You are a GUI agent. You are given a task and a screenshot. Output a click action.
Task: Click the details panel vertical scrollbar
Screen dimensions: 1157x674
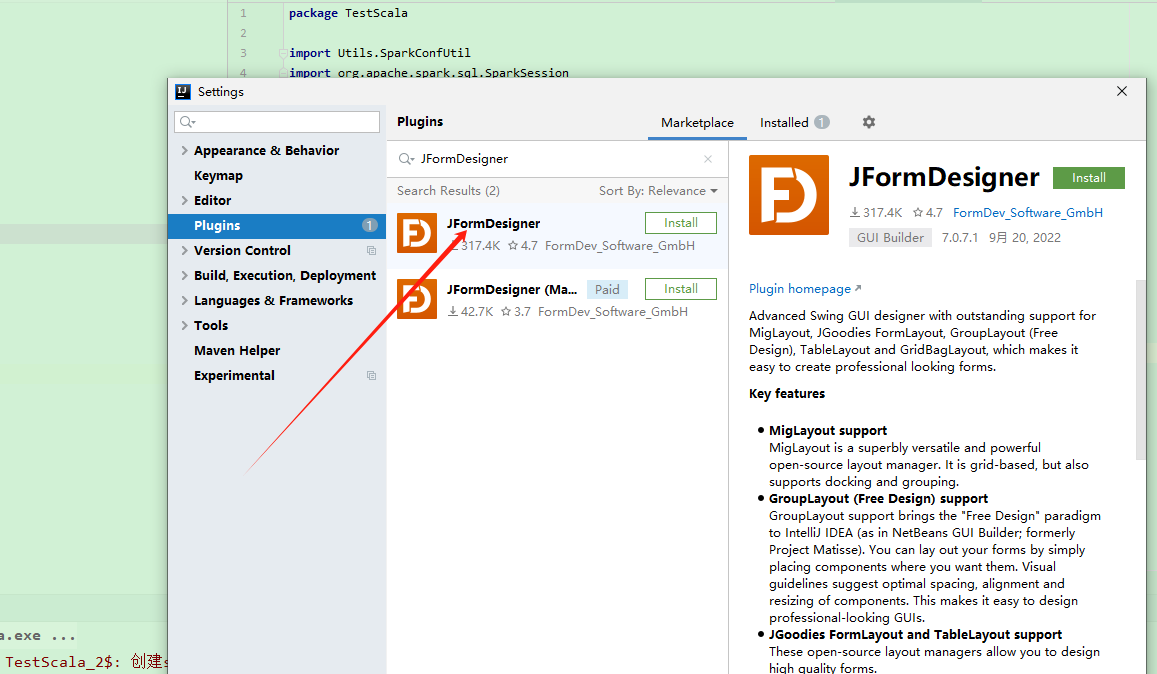point(1140,370)
